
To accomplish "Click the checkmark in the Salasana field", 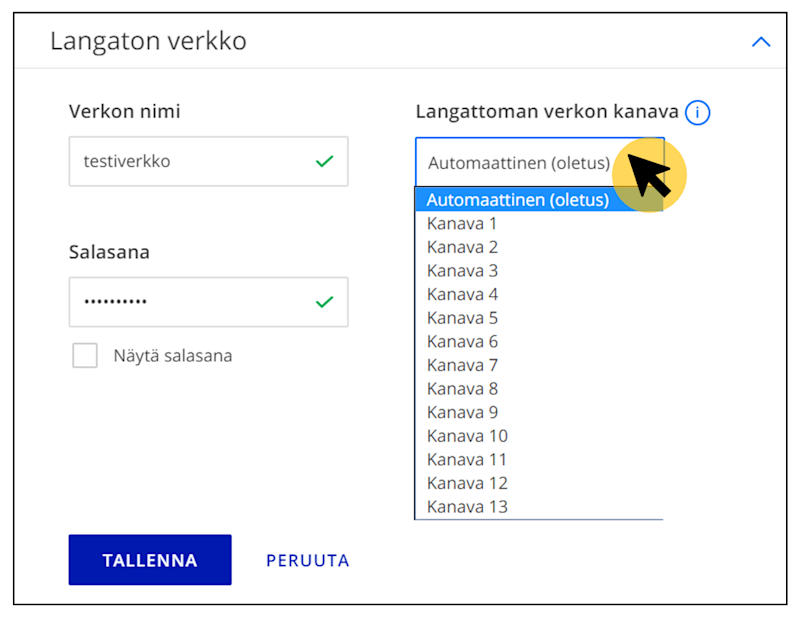I will tap(324, 302).
